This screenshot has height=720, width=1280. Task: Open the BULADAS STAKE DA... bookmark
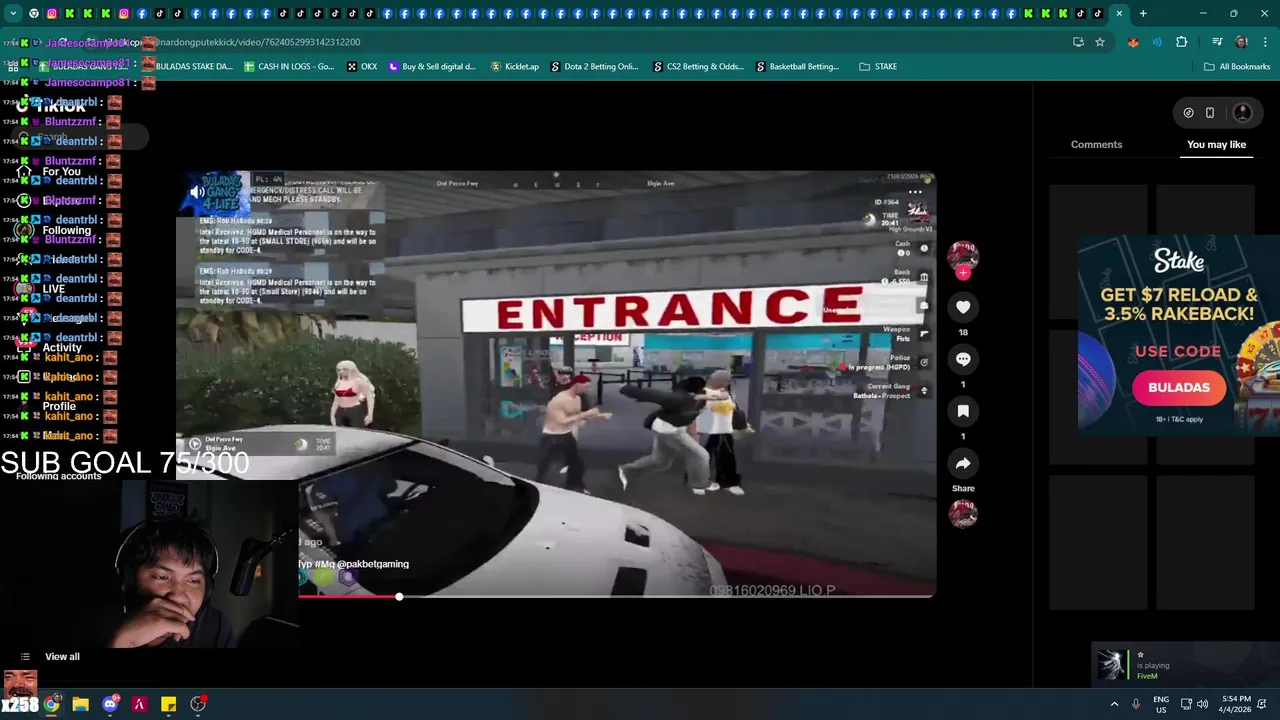(186, 67)
